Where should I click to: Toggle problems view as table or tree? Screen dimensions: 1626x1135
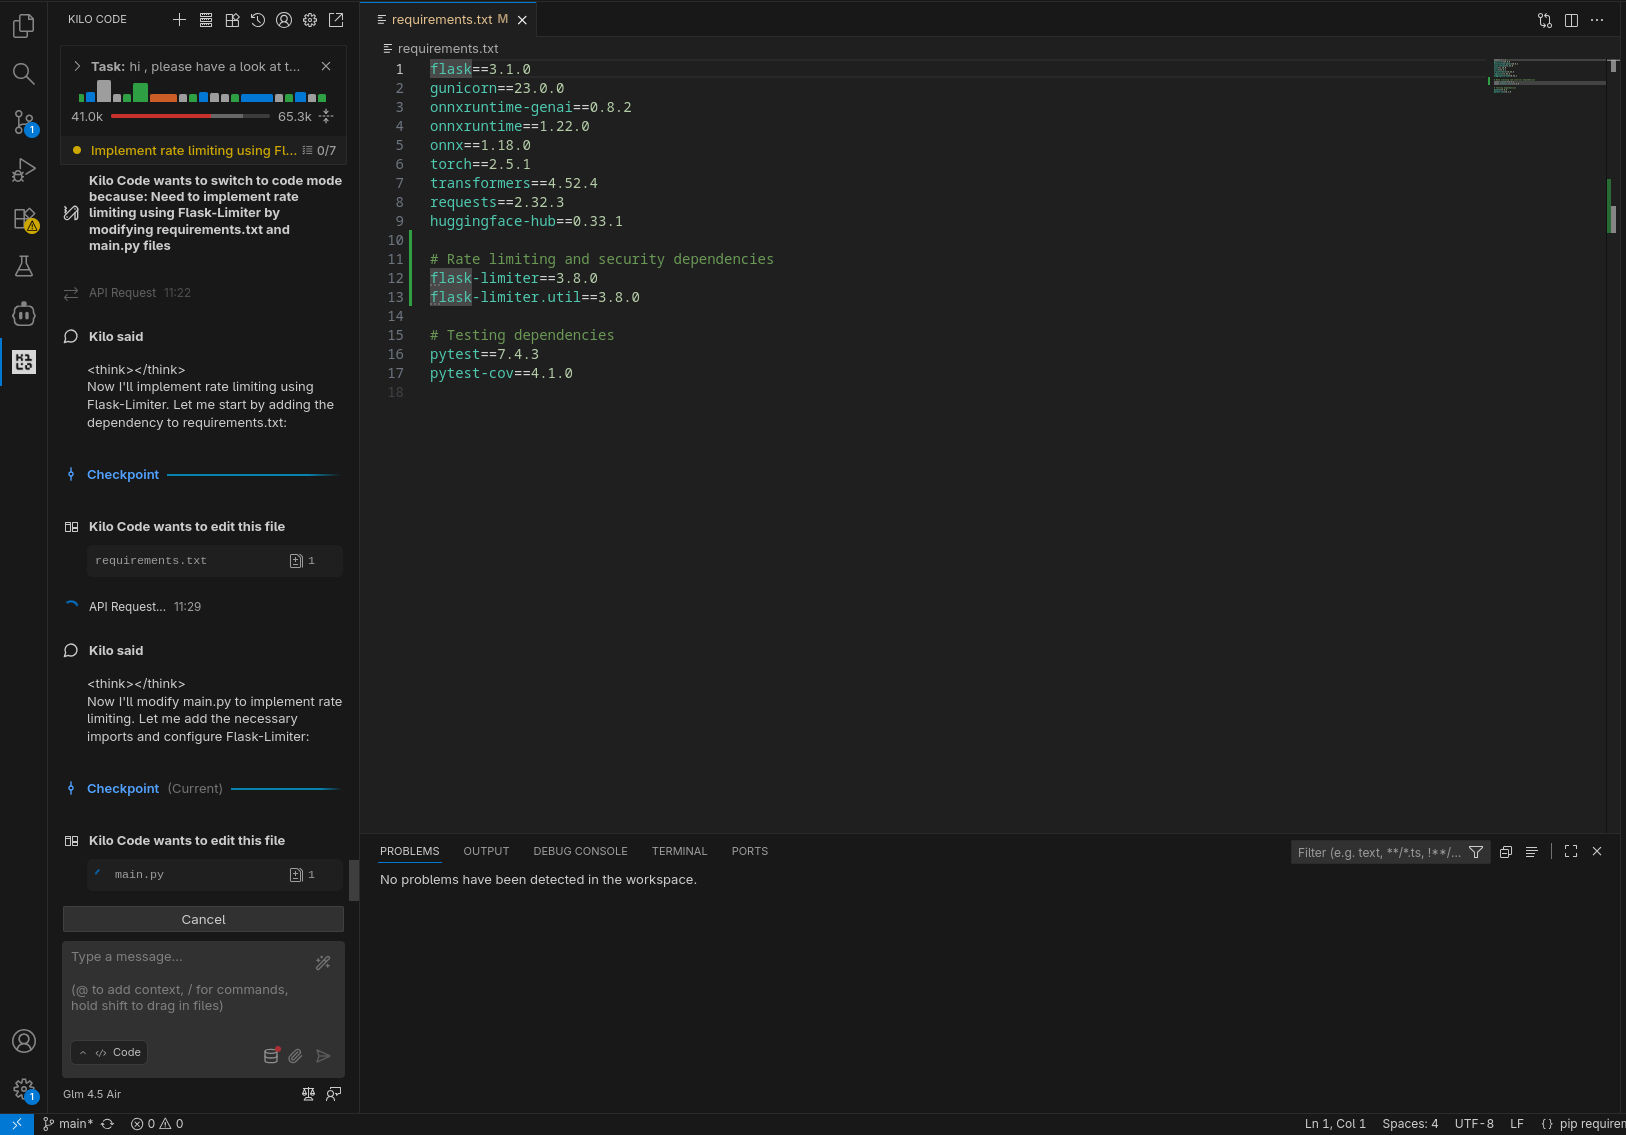1531,852
